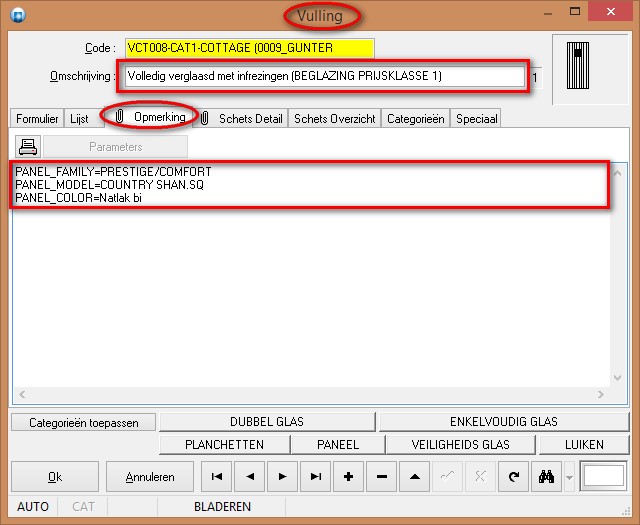
Task: Click the small field showing 1
Action: pyautogui.click(x=536, y=78)
